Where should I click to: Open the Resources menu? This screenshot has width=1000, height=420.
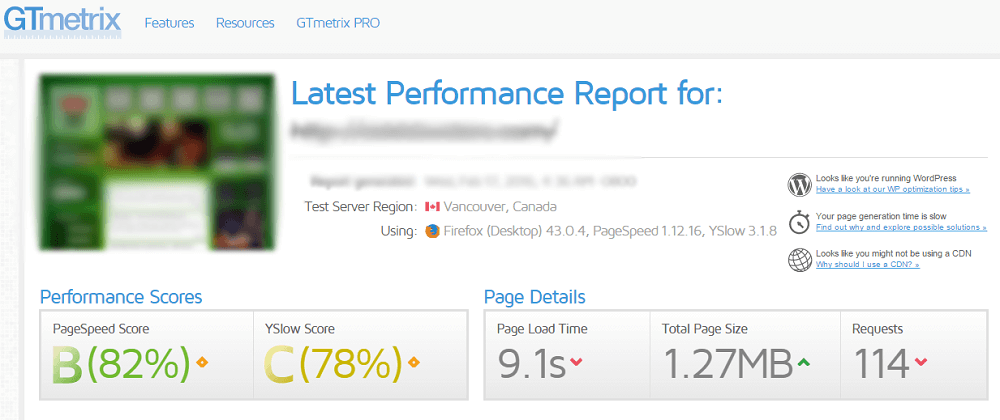click(245, 23)
